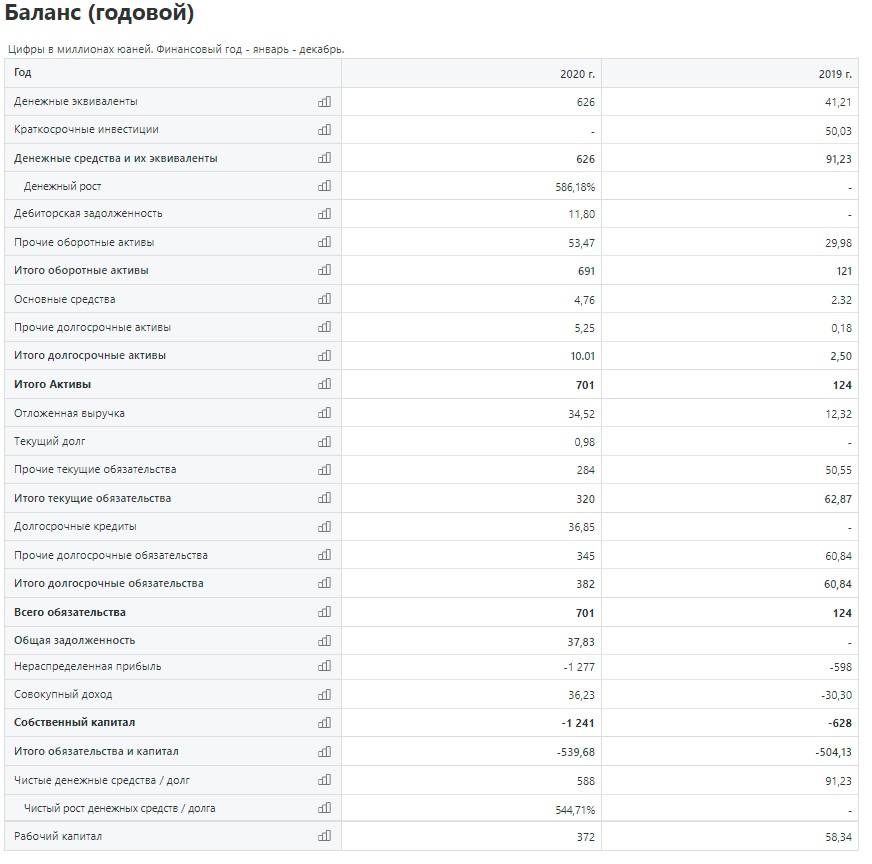Select the Рабочий капитал row label
Screen dimensions: 872x864
(x=58, y=836)
